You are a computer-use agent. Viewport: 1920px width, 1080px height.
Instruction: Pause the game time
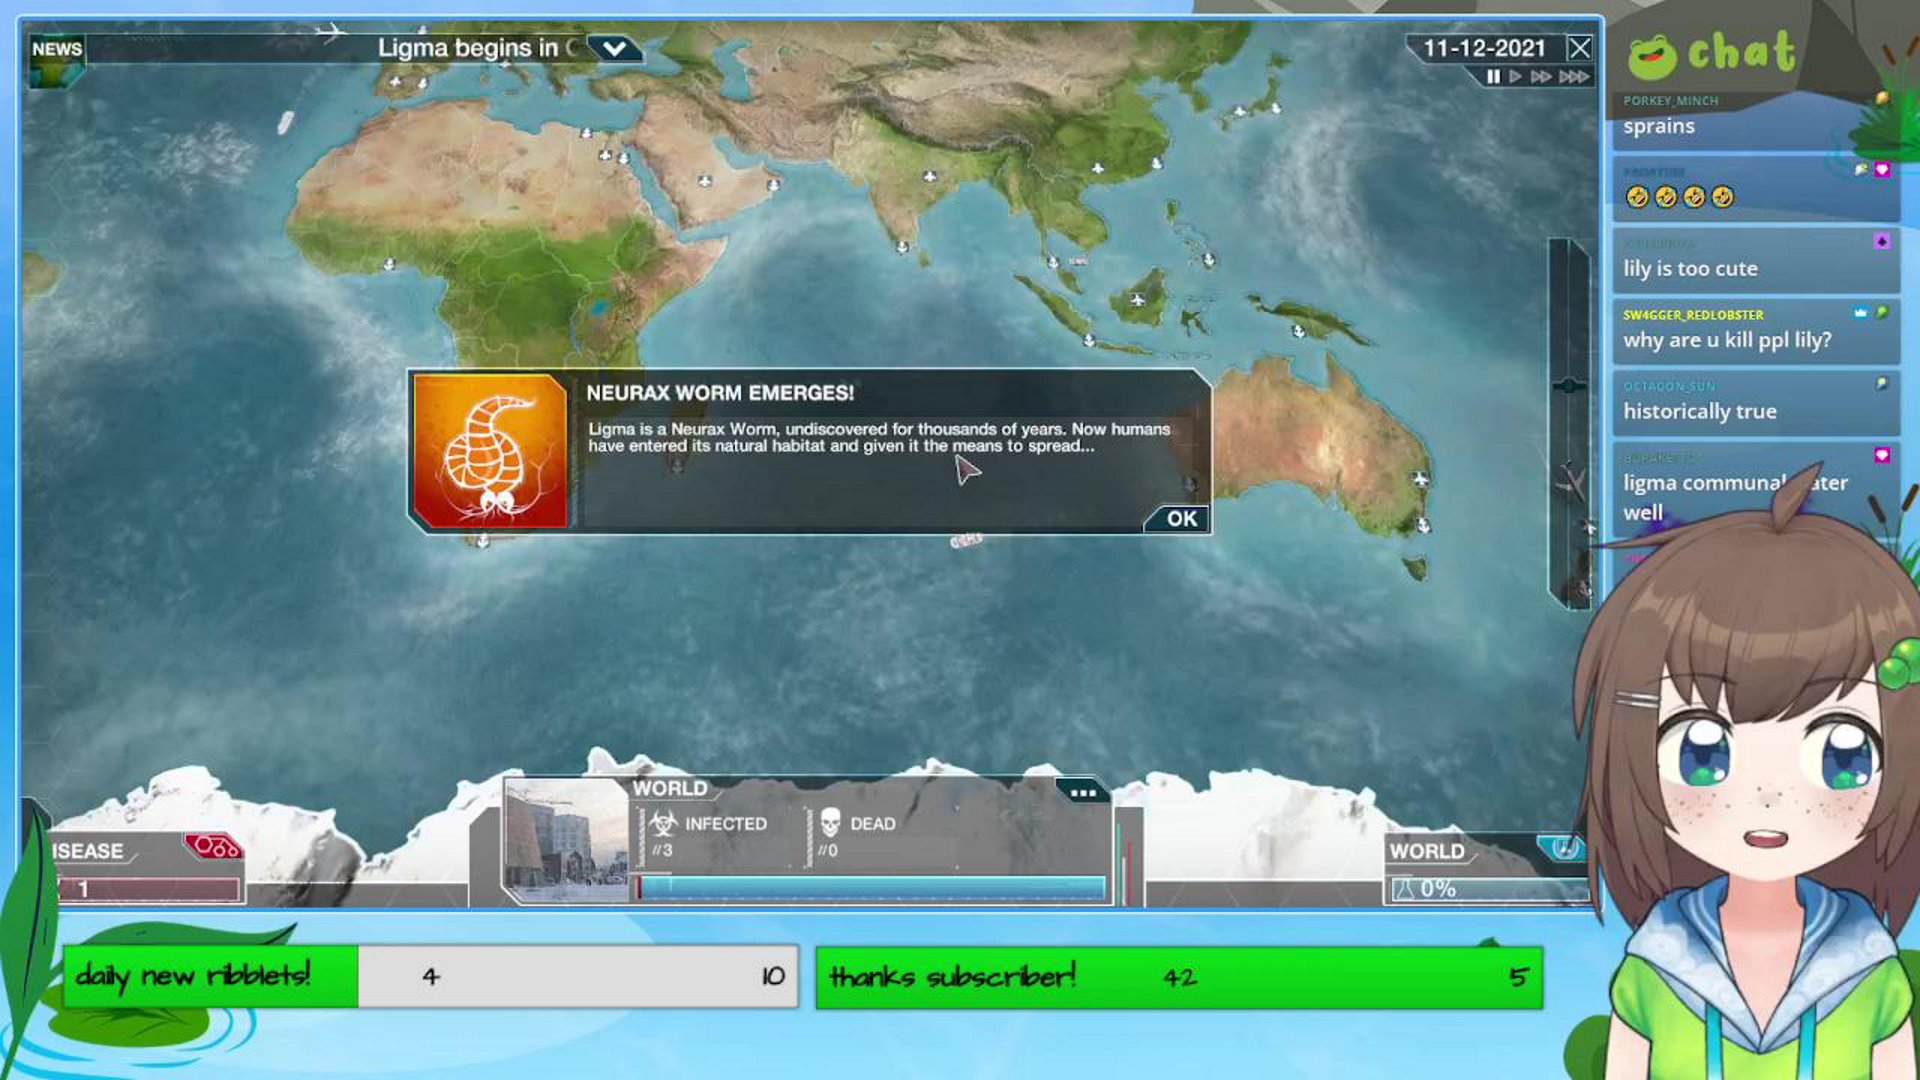click(x=1493, y=77)
